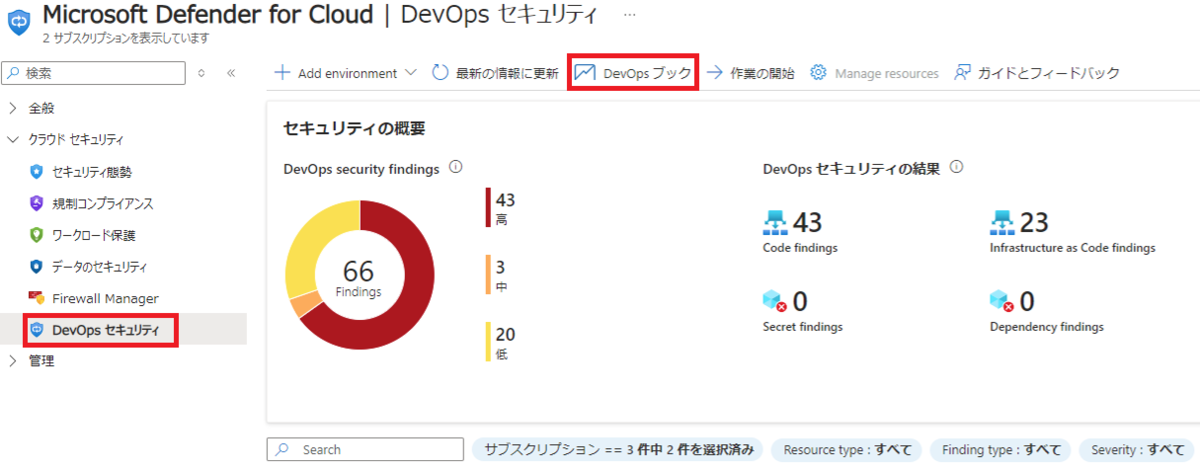Open the ellipsis menu beside the page title
The width and height of the screenshot is (1200, 473).
click(x=629, y=16)
